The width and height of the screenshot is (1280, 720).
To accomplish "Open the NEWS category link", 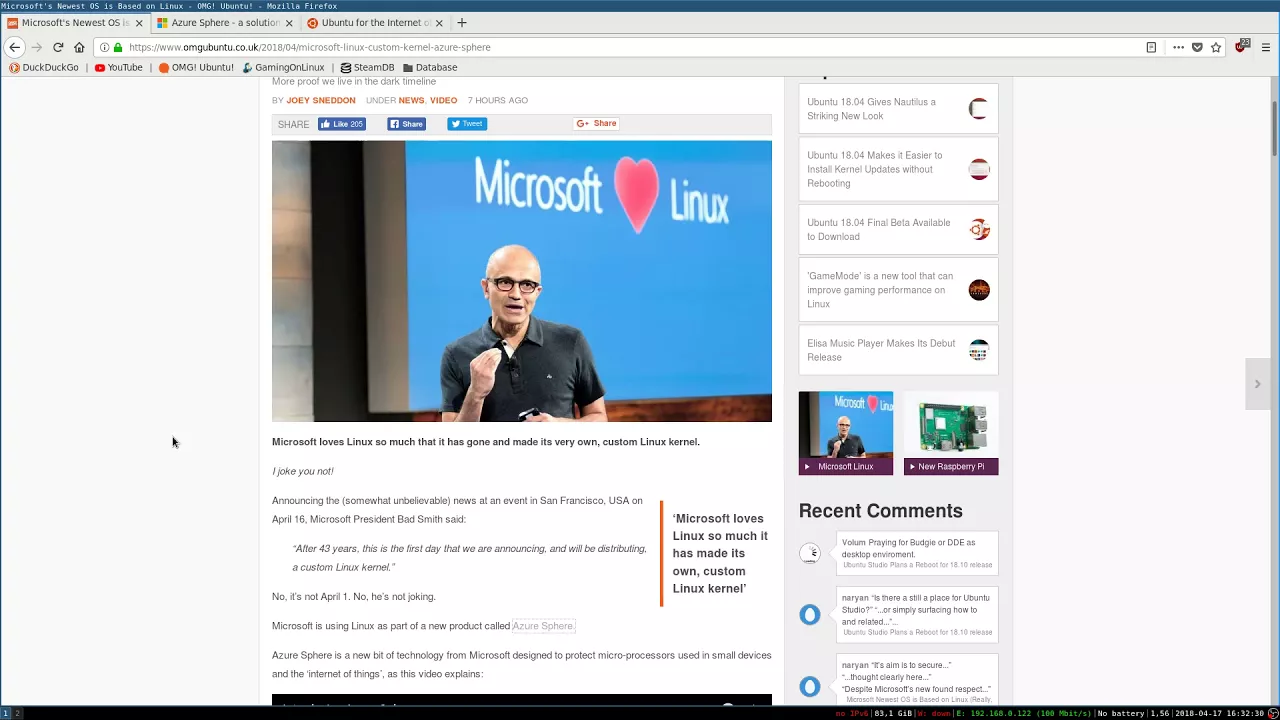I will [411, 100].
